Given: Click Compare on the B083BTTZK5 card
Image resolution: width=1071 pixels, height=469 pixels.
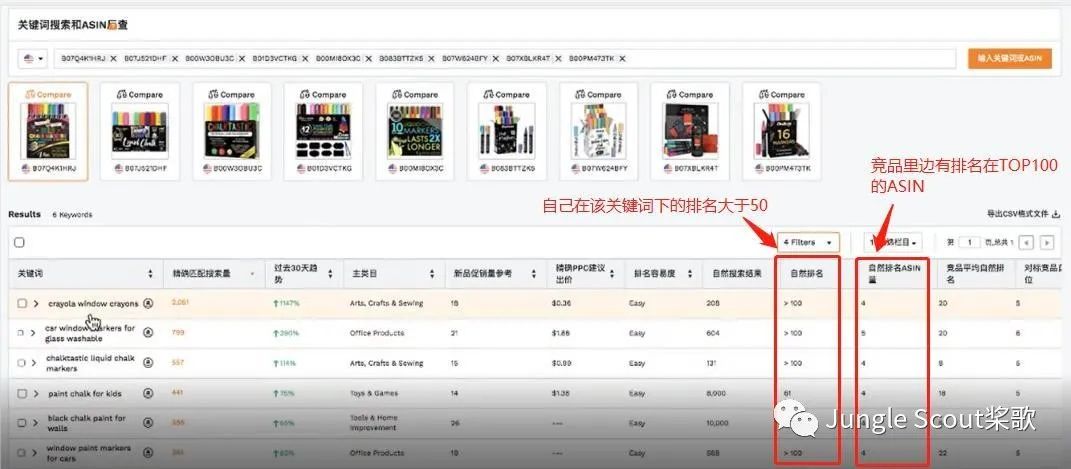Looking at the screenshot, I should pos(506,95).
